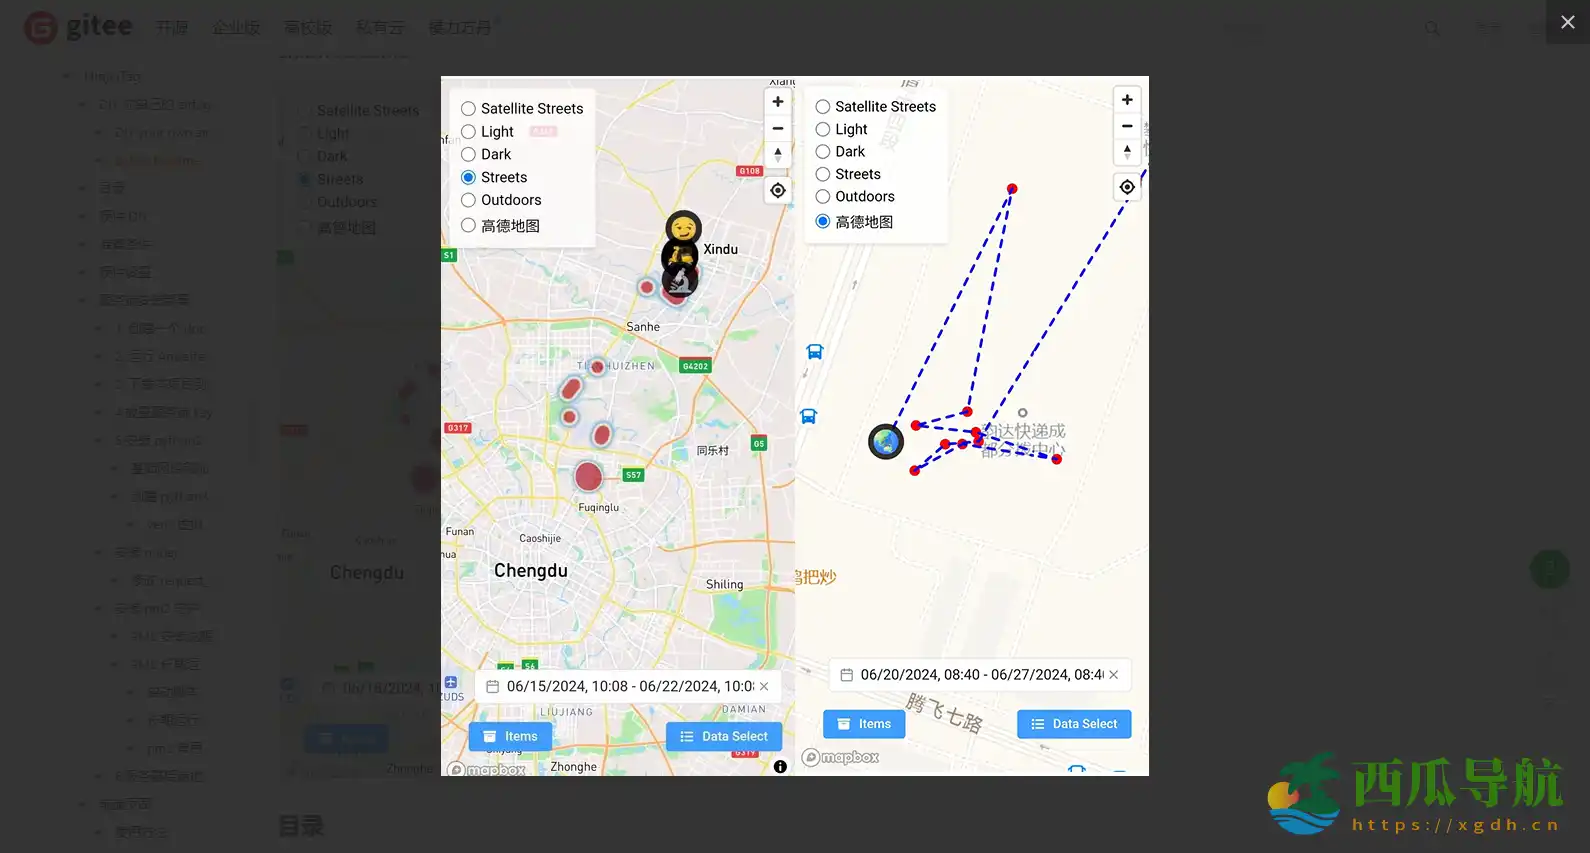Zoom in on the left Chengdu map
The height and width of the screenshot is (853, 1590).
click(x=778, y=102)
